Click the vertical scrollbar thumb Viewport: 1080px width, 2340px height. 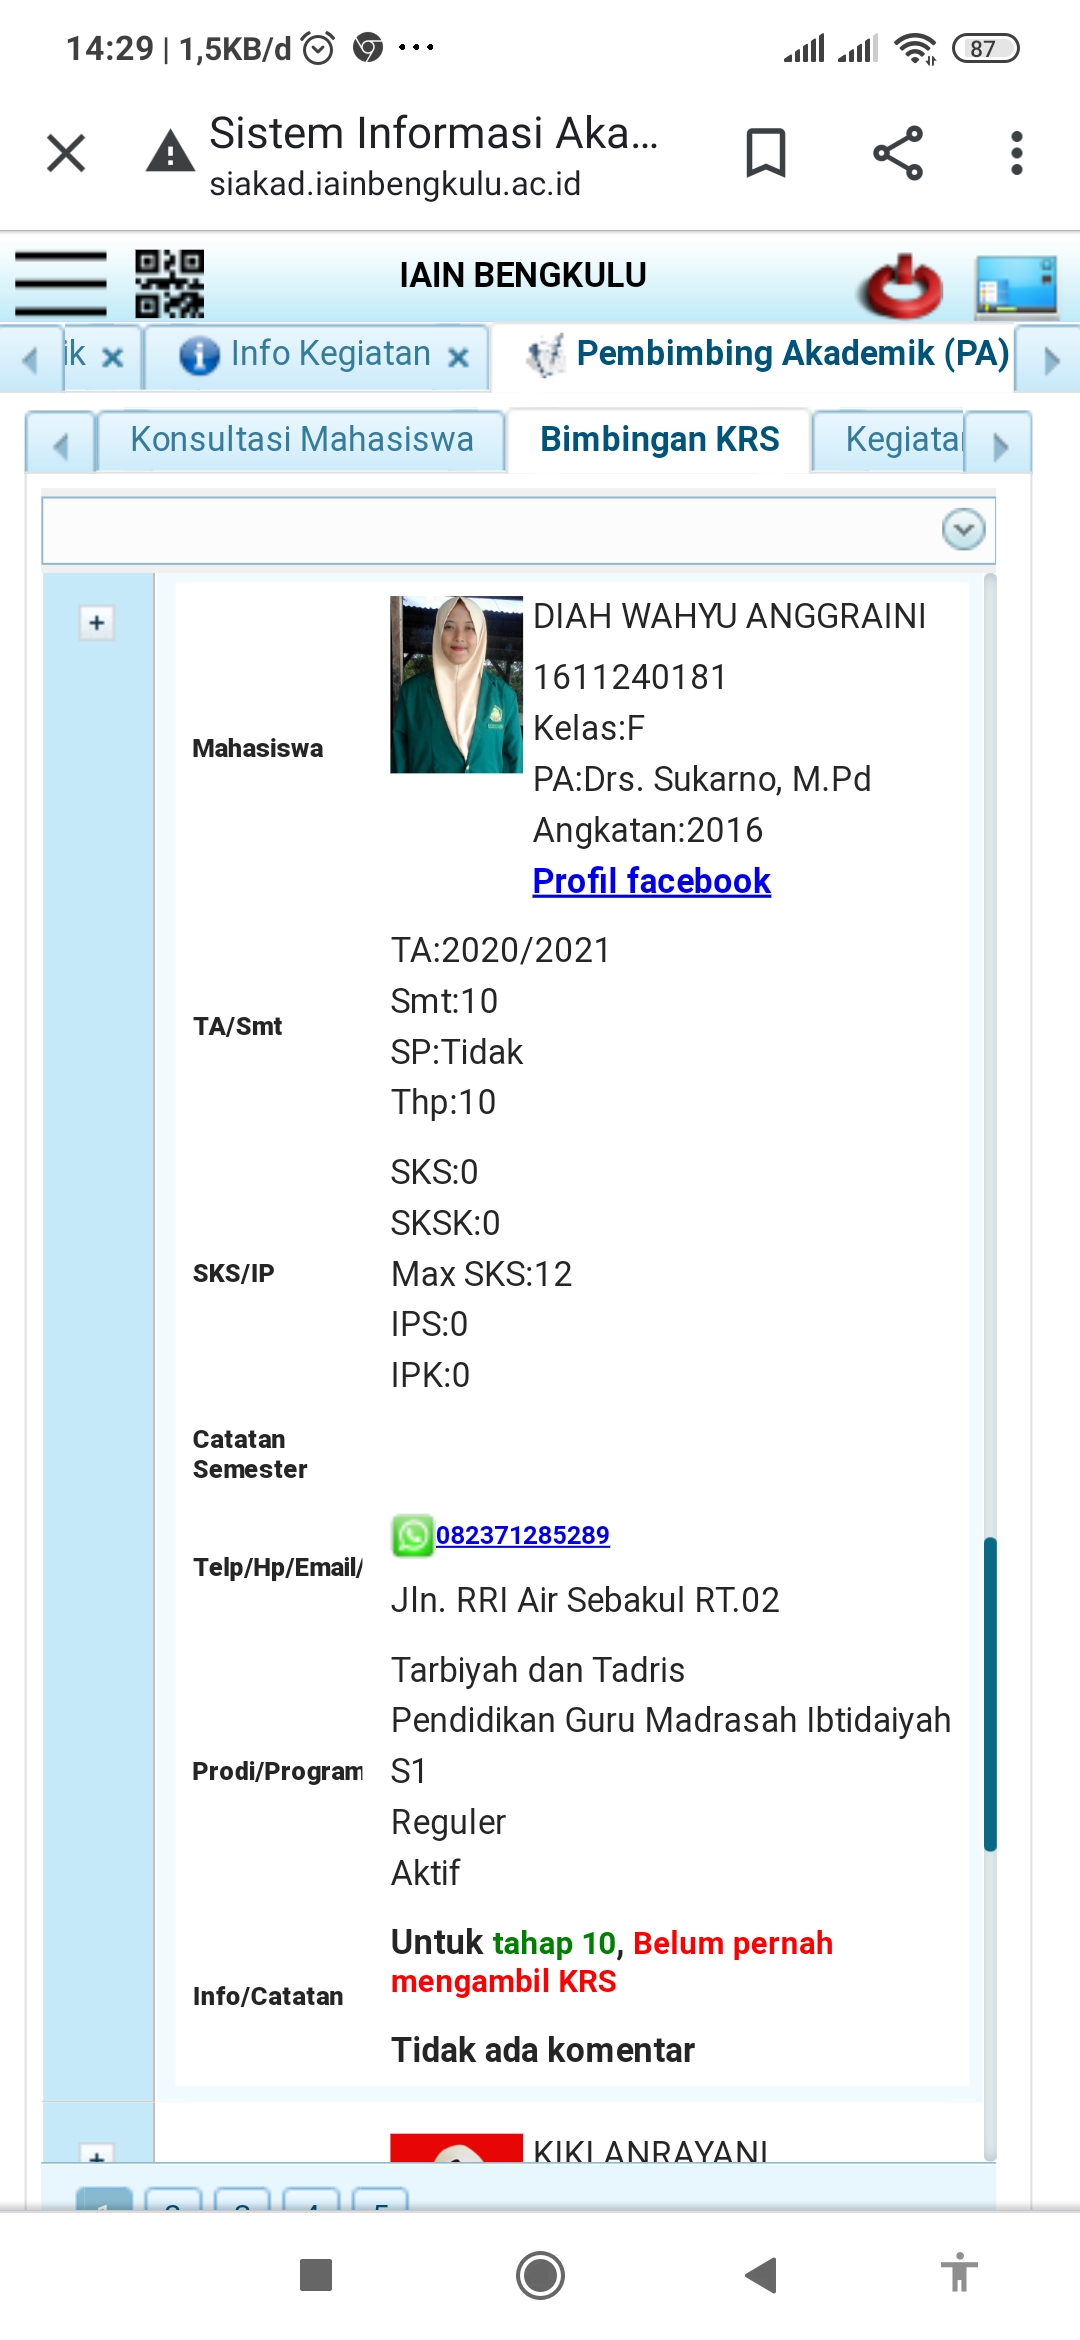pos(990,1694)
